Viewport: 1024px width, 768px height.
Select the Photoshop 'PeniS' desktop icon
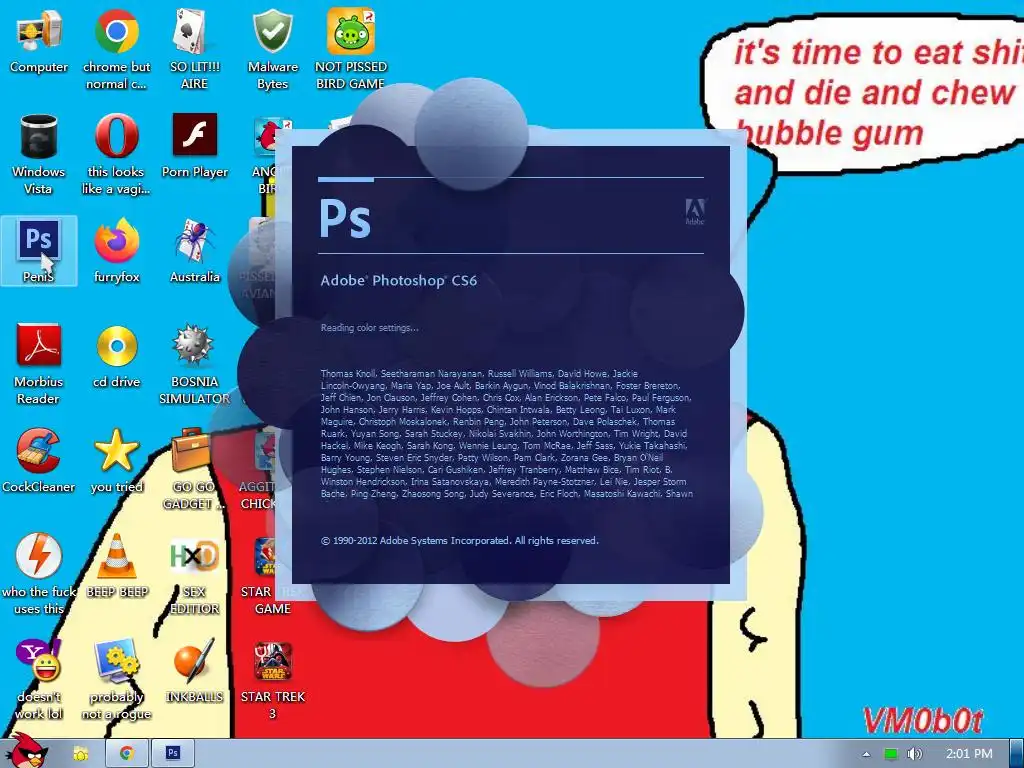(39, 251)
